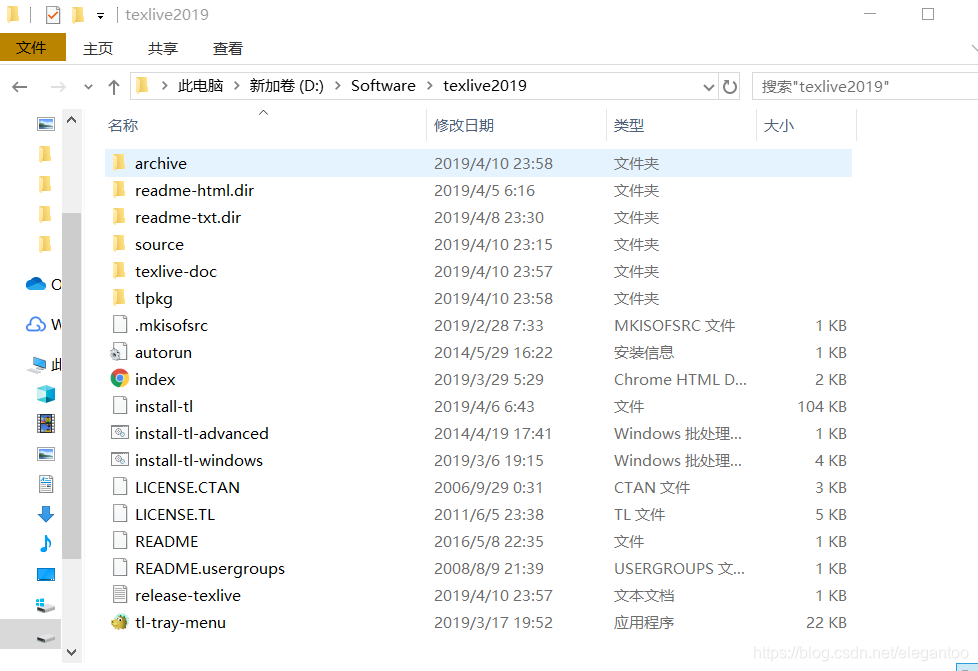Click the This PC computer icon in sidebar
978x671 pixels.
point(39,364)
